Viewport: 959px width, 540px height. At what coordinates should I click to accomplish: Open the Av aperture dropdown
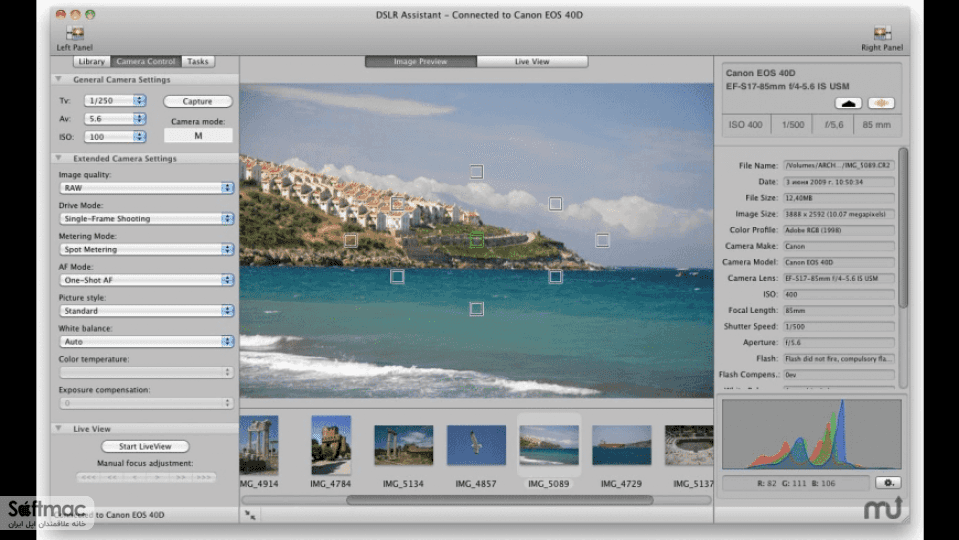[115, 119]
